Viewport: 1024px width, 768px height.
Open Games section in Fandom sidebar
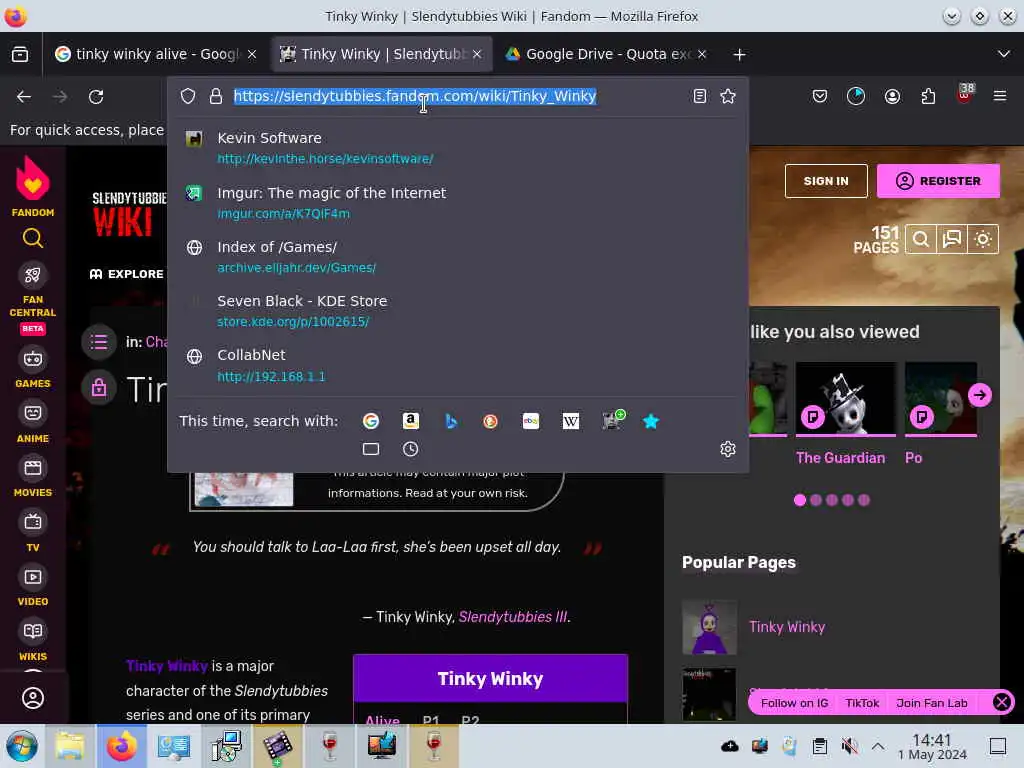(33, 369)
